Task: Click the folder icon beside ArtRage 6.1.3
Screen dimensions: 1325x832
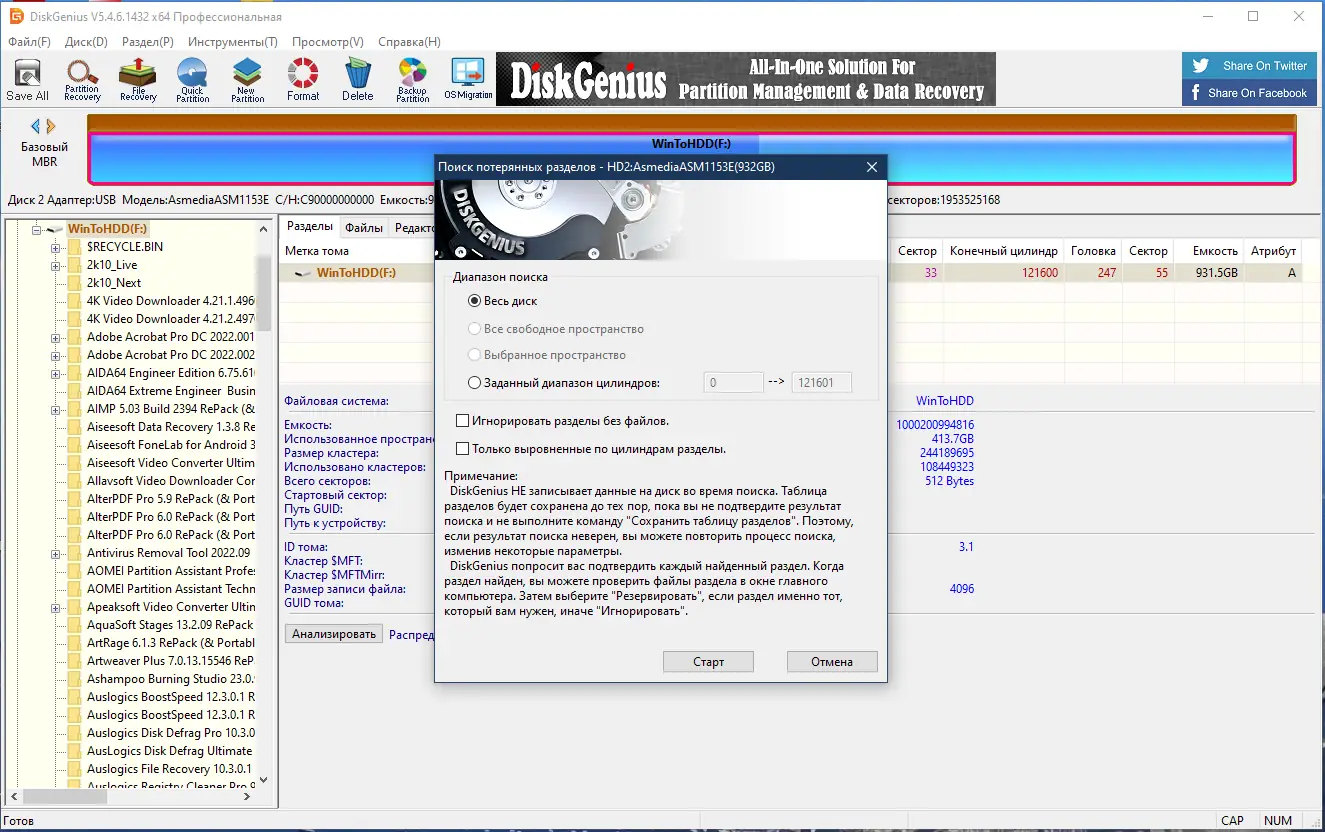Action: [73, 643]
